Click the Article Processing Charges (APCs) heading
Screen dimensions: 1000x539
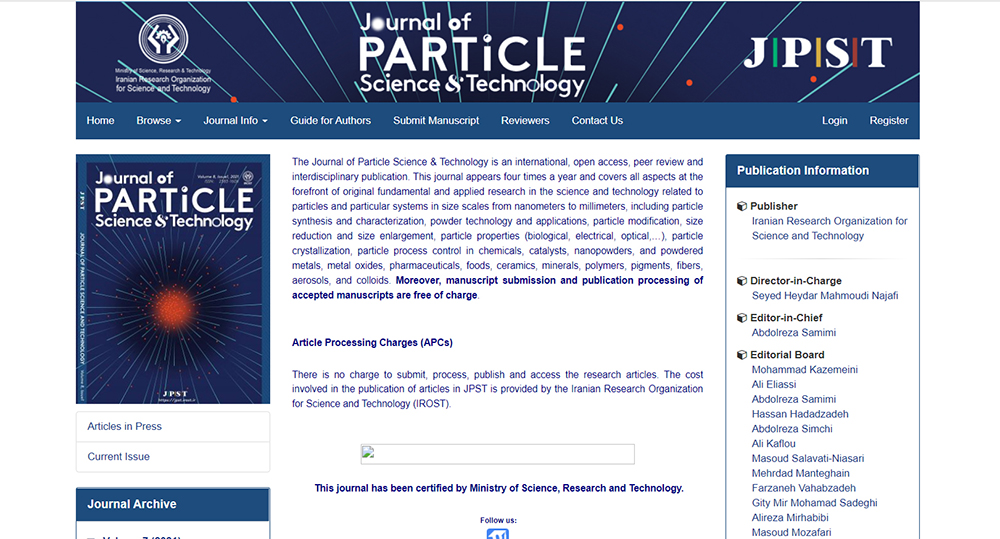[372, 343]
